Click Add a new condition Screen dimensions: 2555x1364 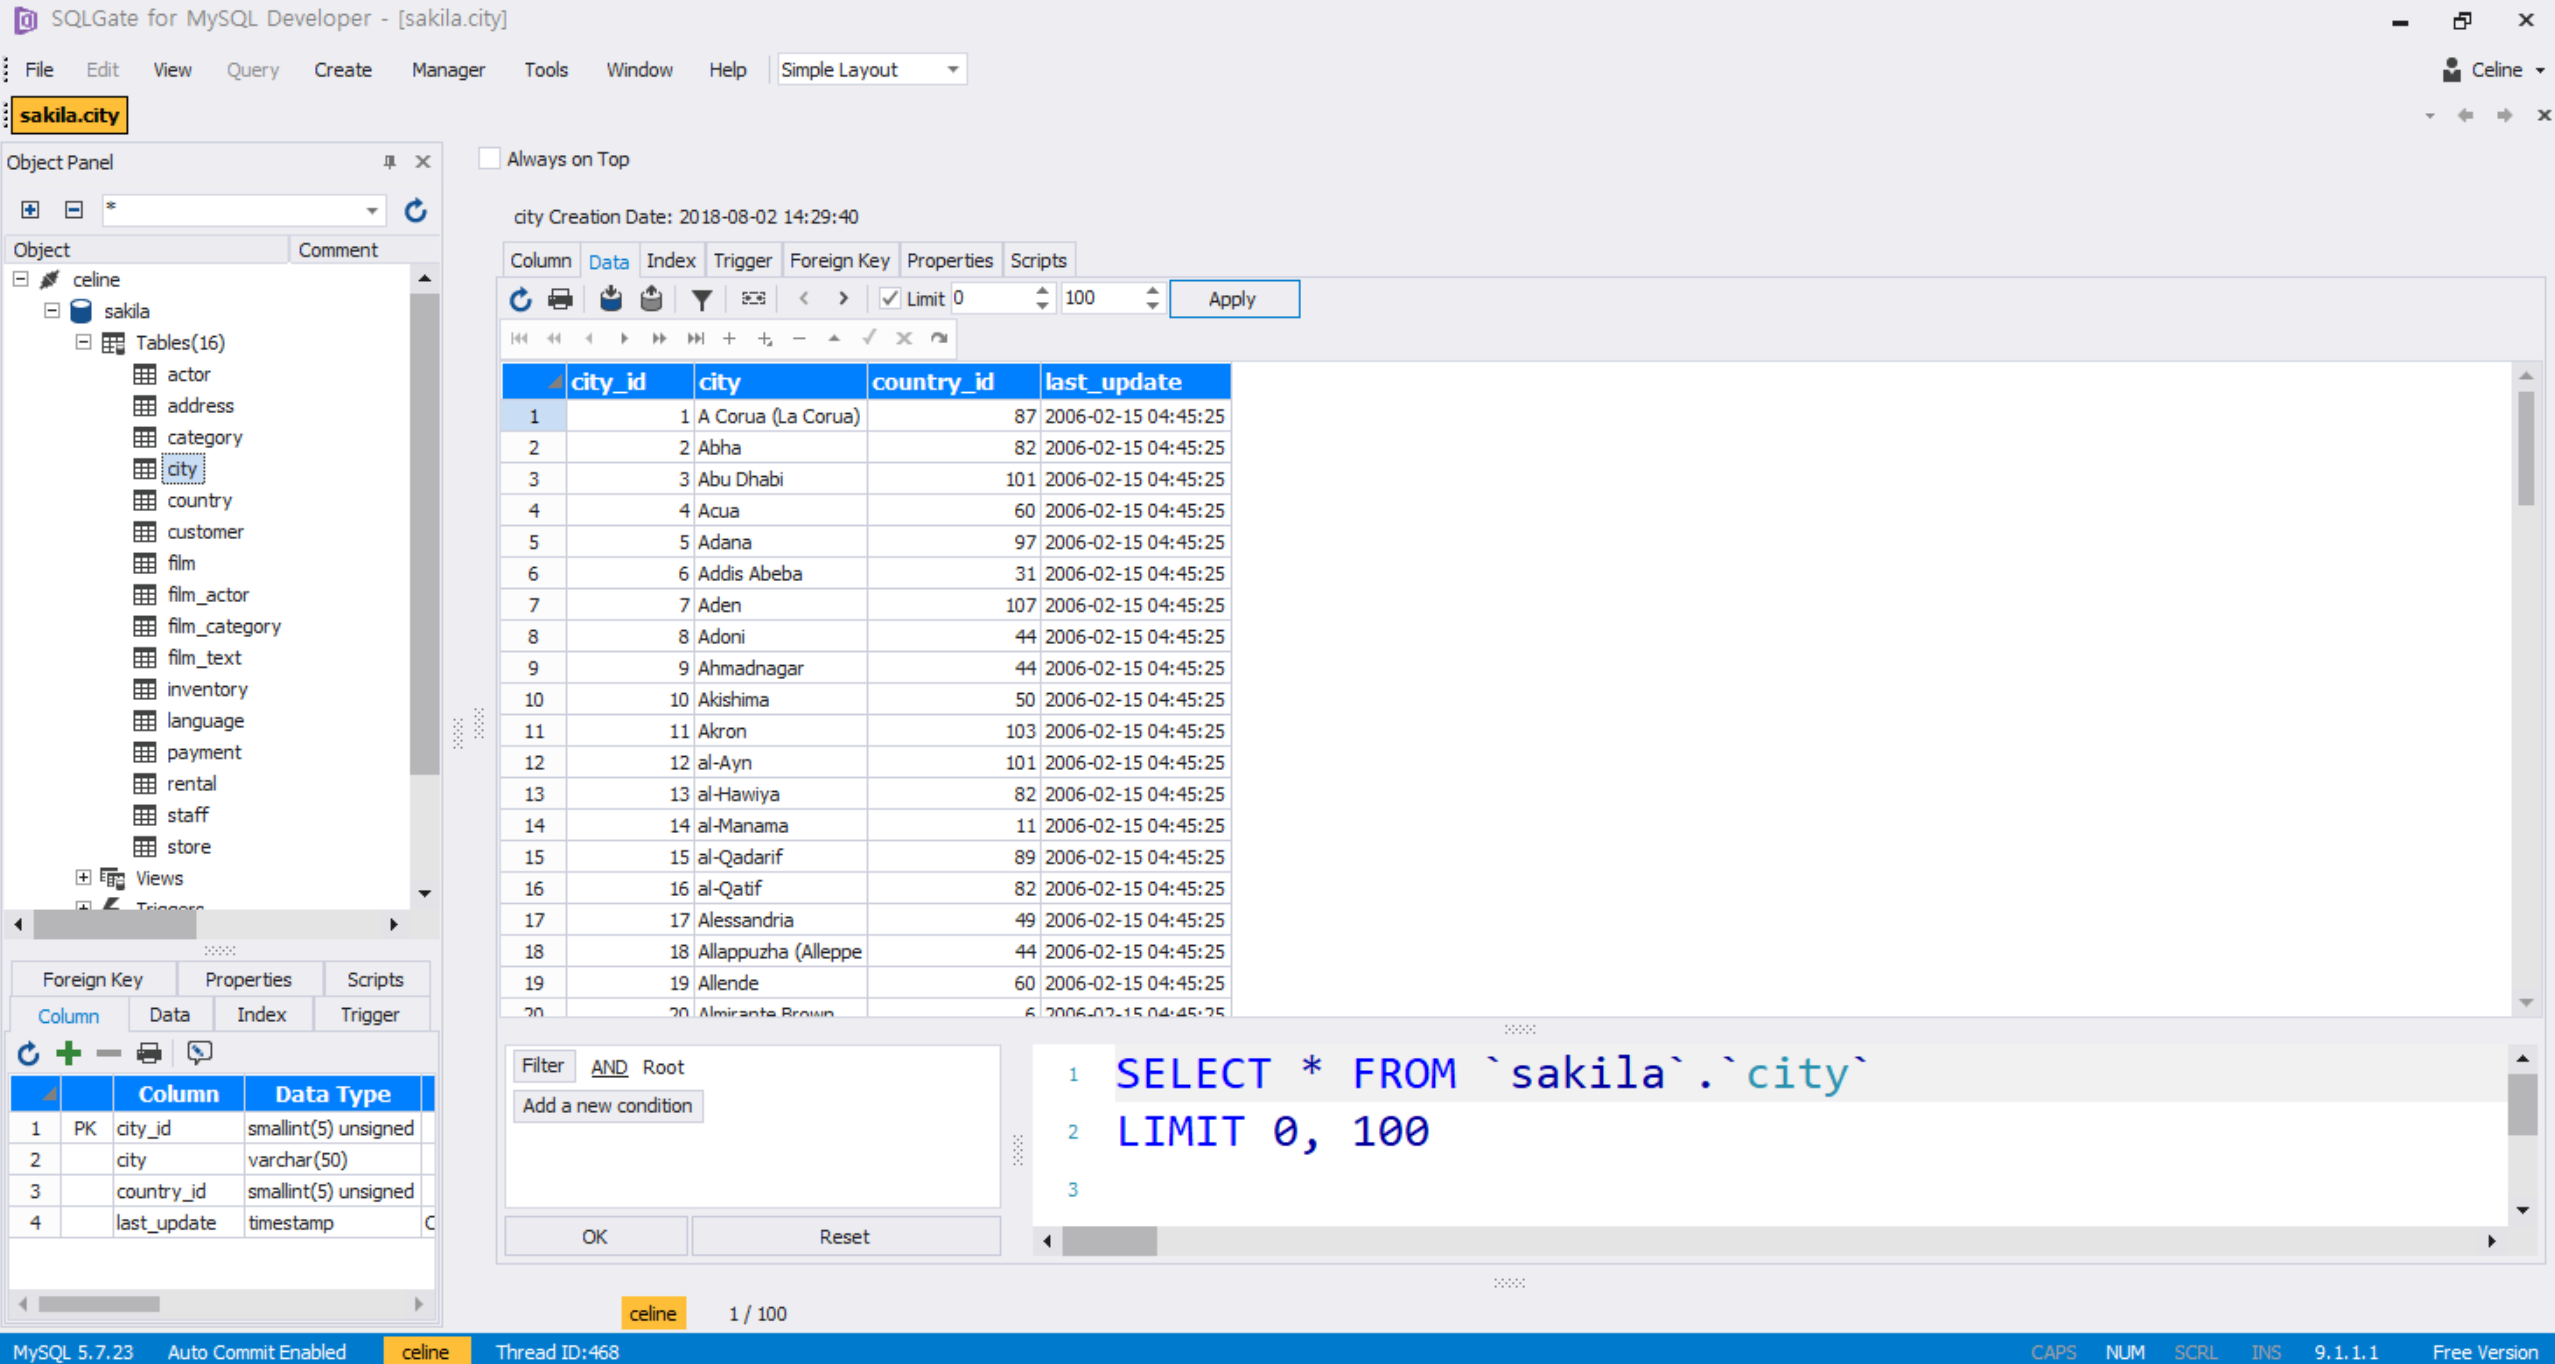[608, 1105]
